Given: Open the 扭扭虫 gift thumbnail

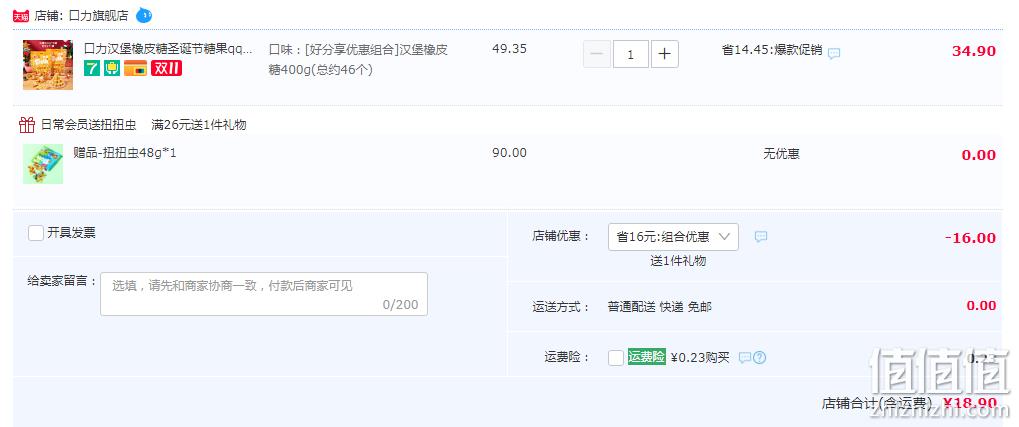Looking at the screenshot, I should coord(43,164).
